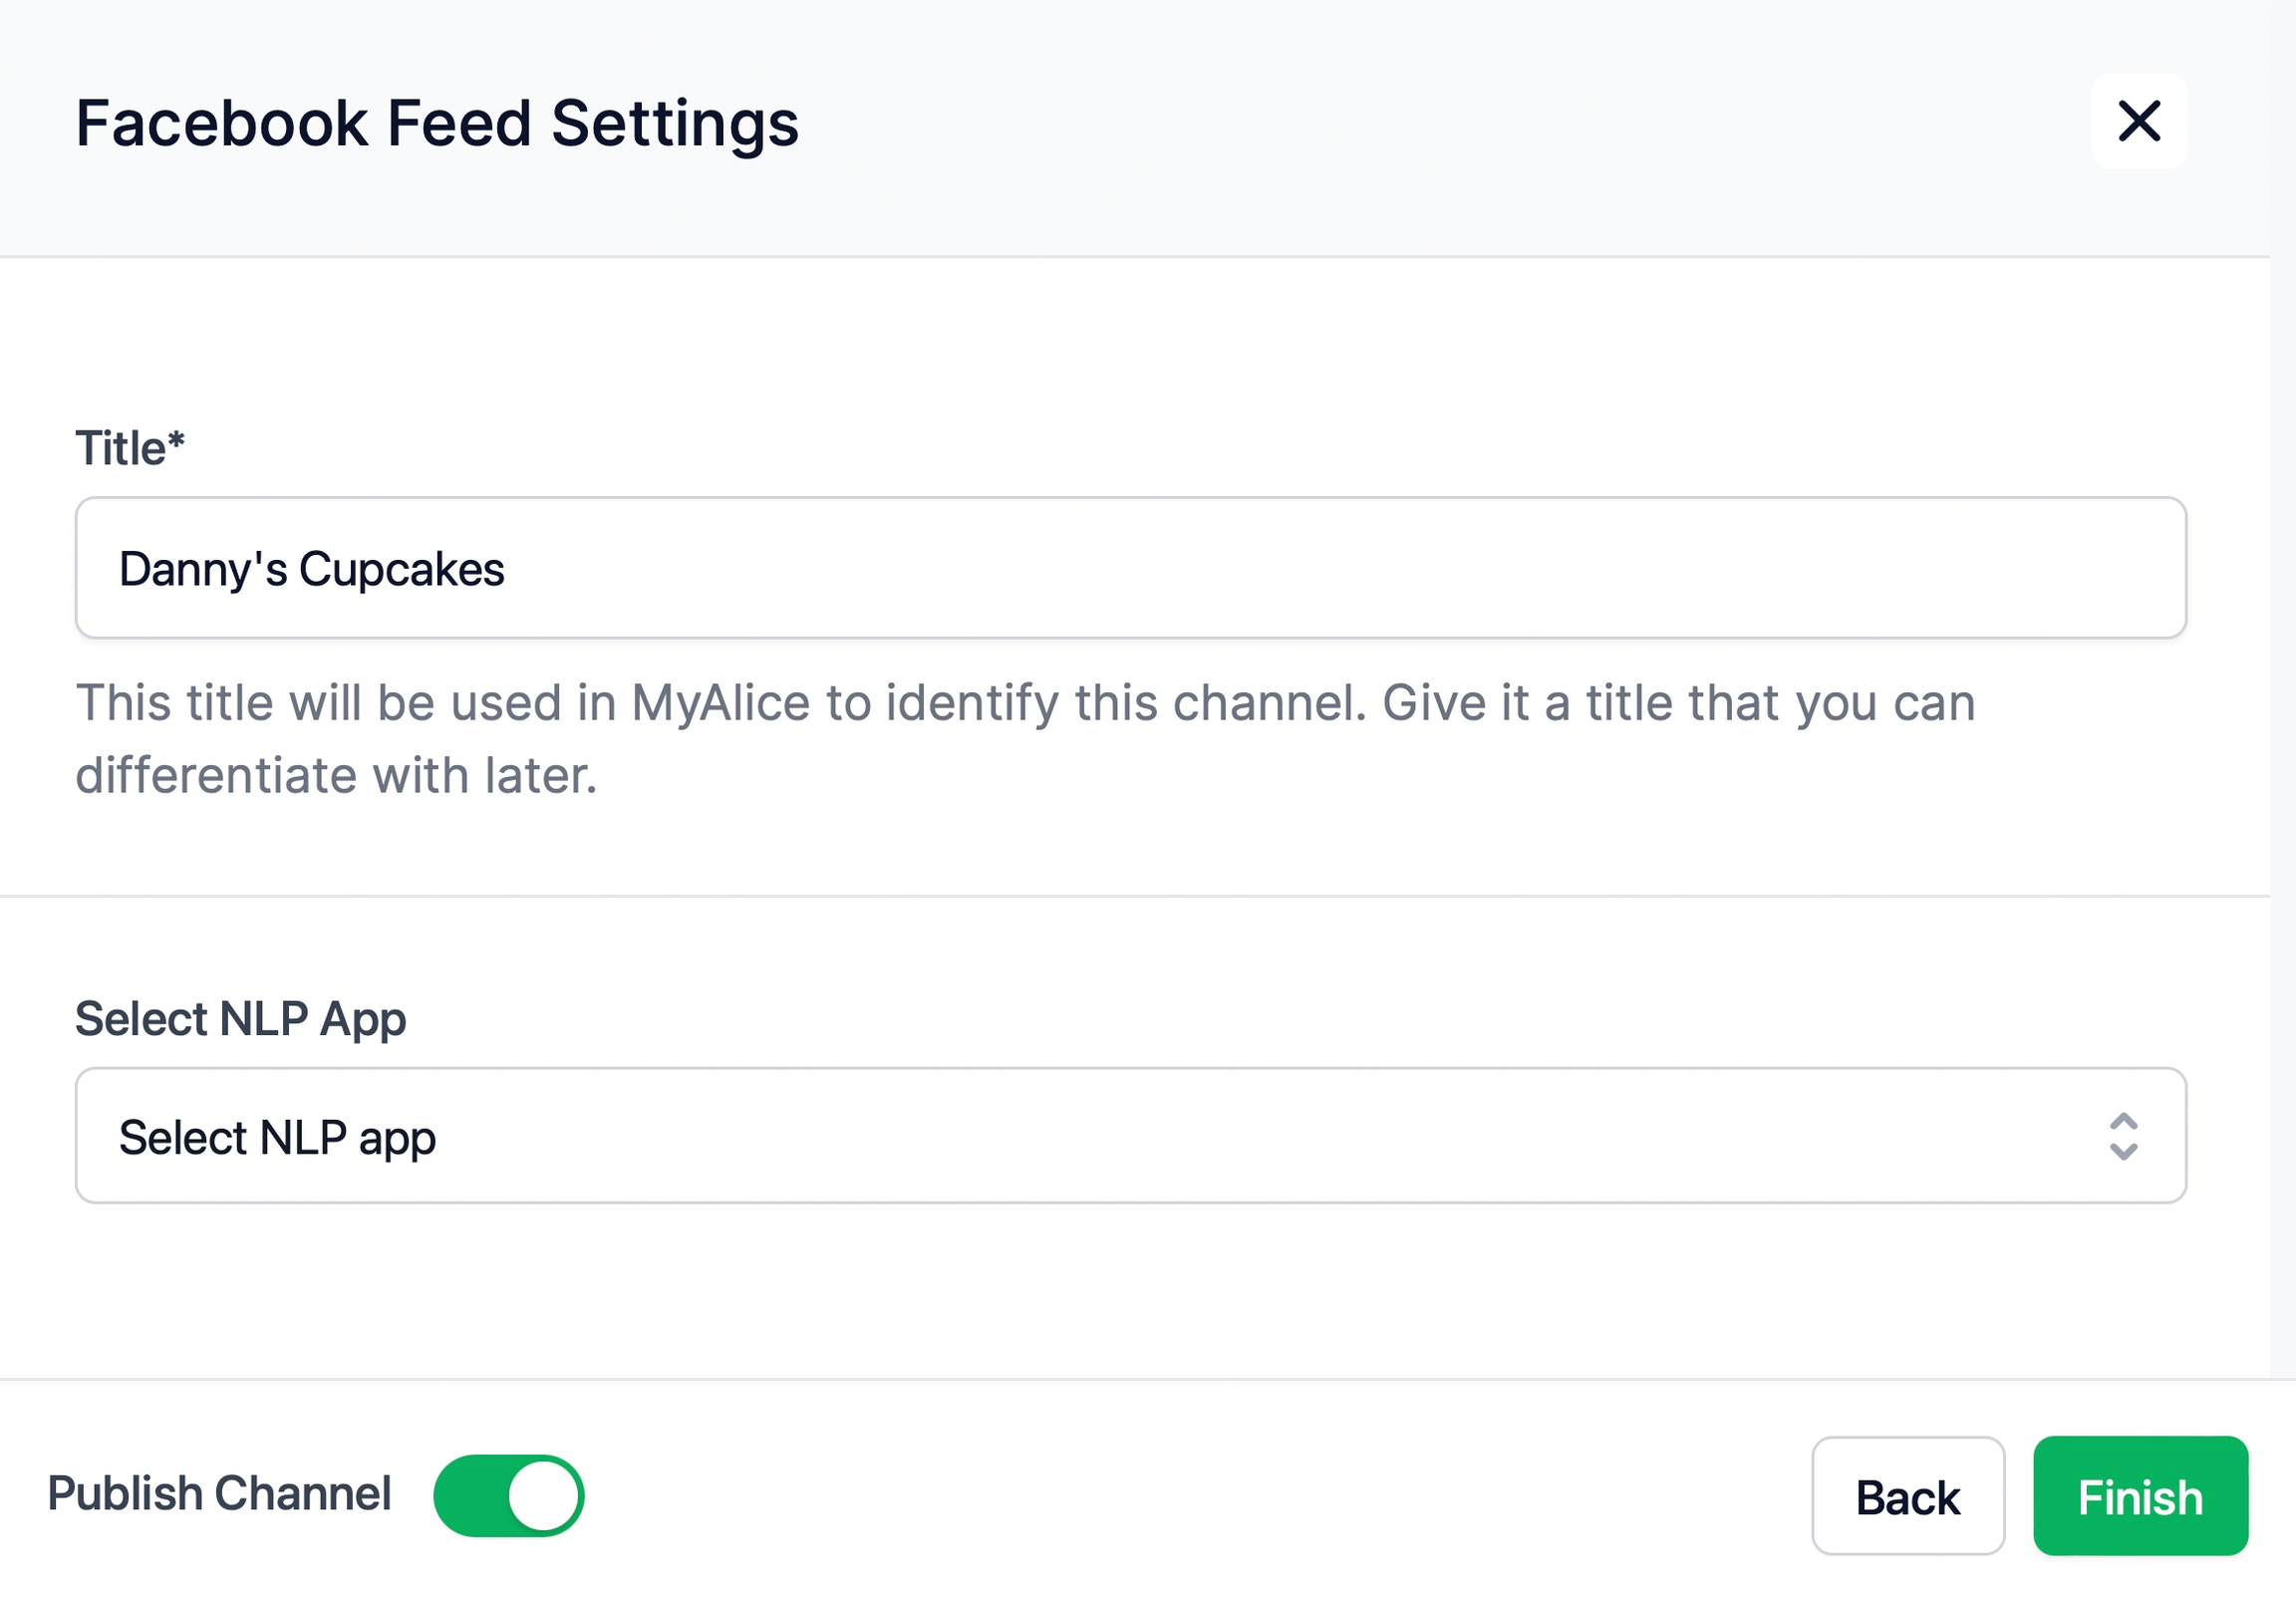Screen dimensions: 2296x1599
Task: Toggle the Publish Channel switch
Action: pos(508,1495)
